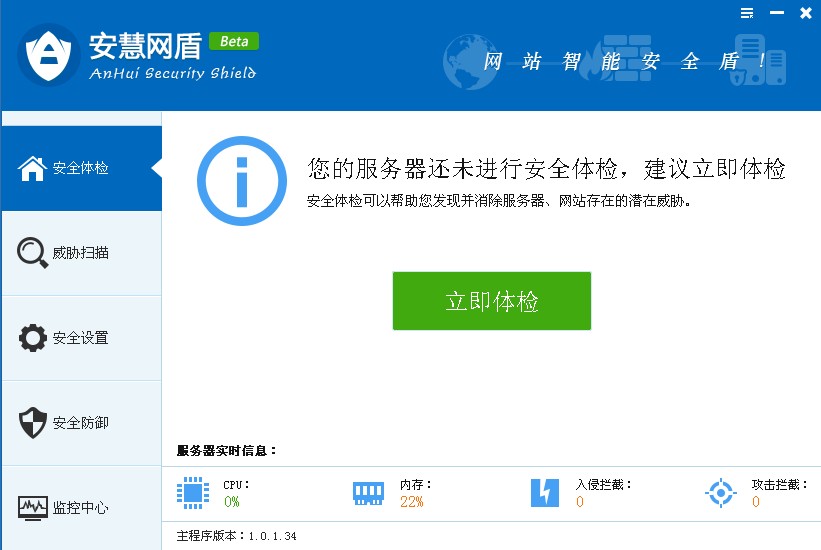Click the 内存 usage value 22%
821x550 pixels.
412,502
